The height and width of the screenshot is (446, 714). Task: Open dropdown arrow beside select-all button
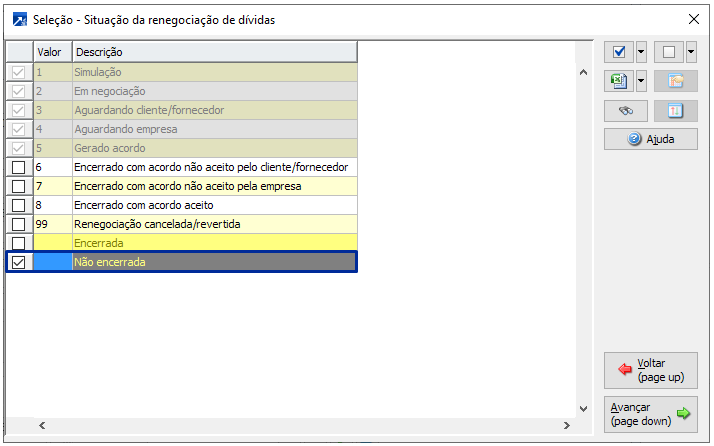click(x=641, y=52)
